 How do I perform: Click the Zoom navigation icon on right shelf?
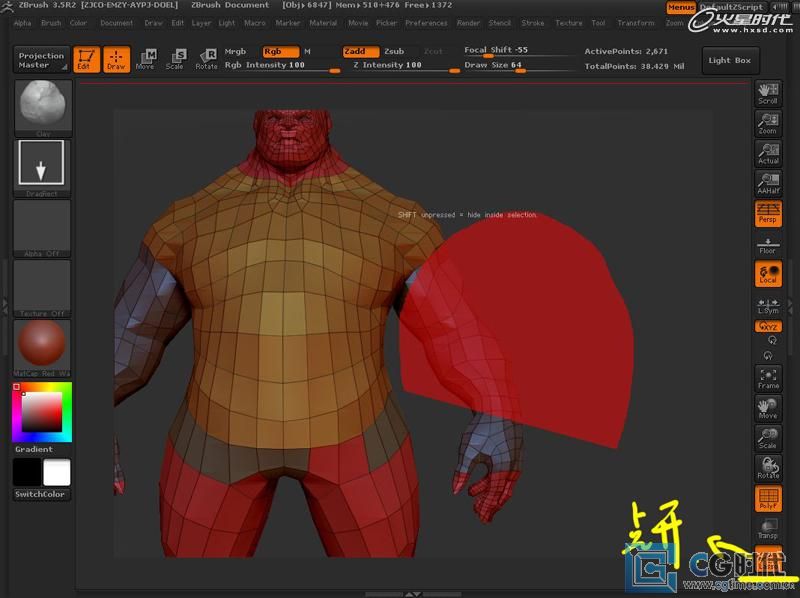(x=768, y=123)
